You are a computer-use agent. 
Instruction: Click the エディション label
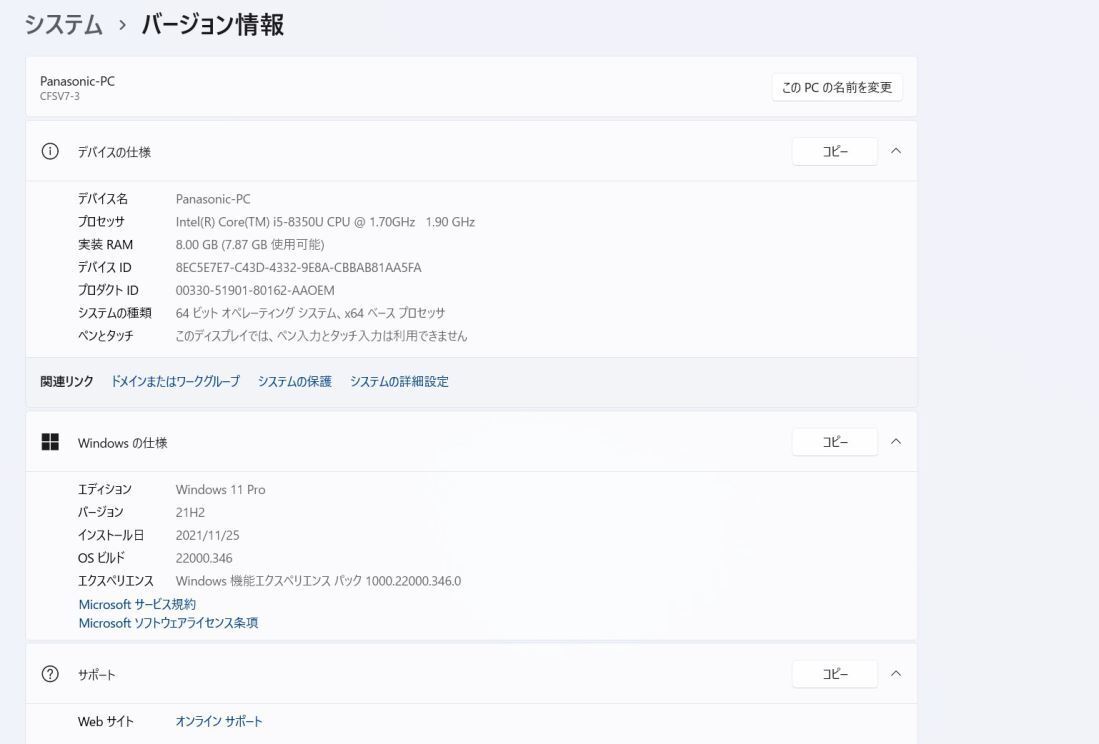104,490
